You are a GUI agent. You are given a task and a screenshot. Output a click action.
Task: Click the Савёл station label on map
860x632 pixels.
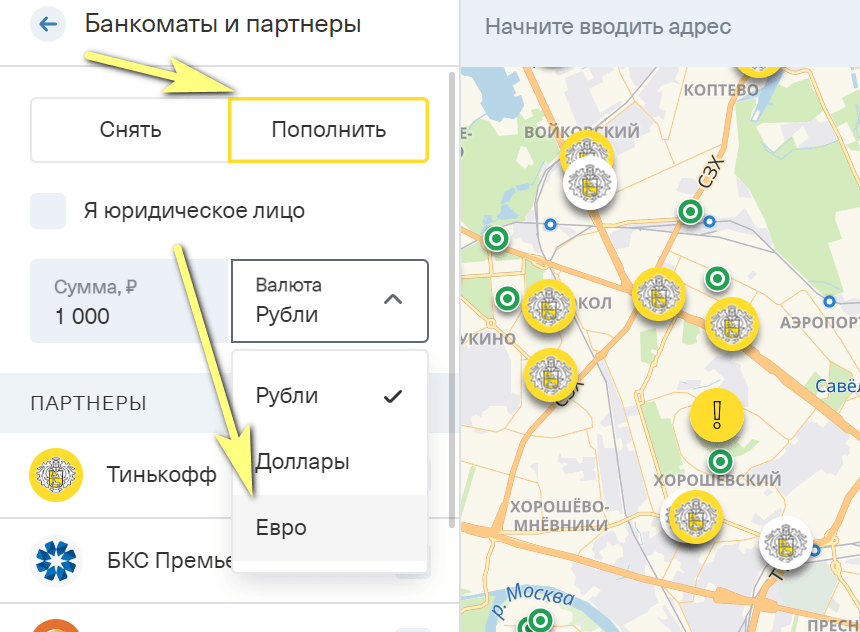click(837, 386)
